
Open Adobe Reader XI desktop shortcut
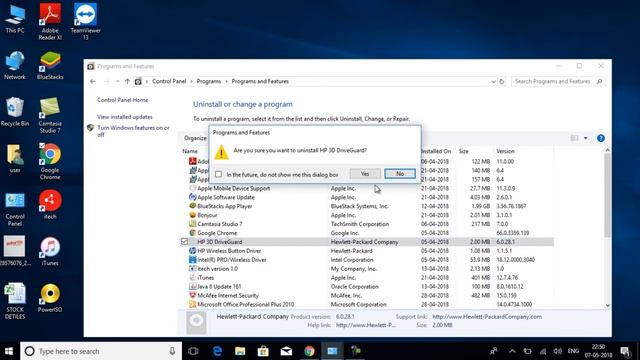tap(50, 22)
